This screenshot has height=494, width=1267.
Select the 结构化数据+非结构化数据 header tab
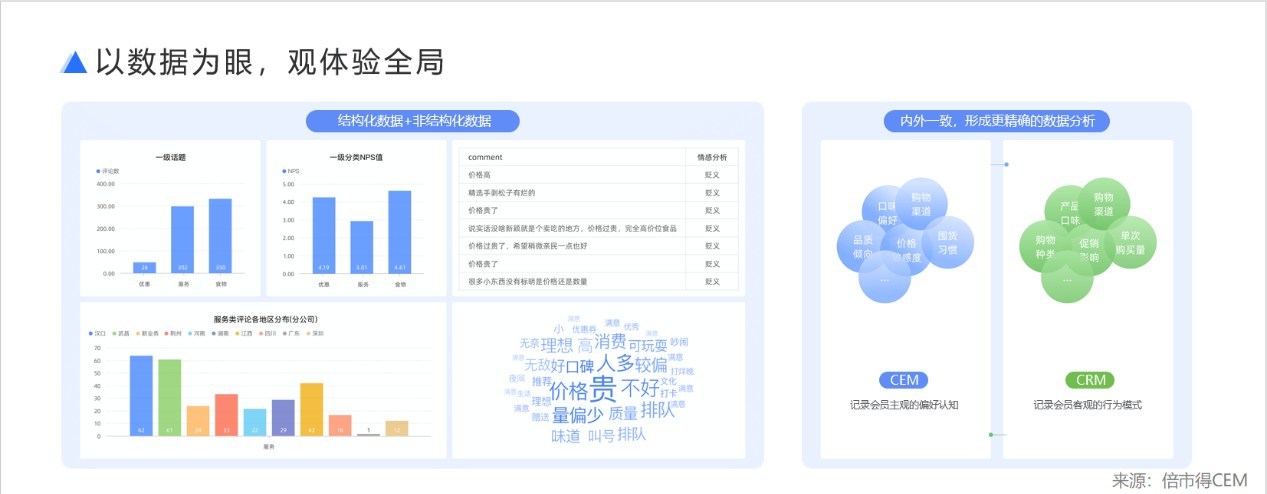tap(413, 121)
